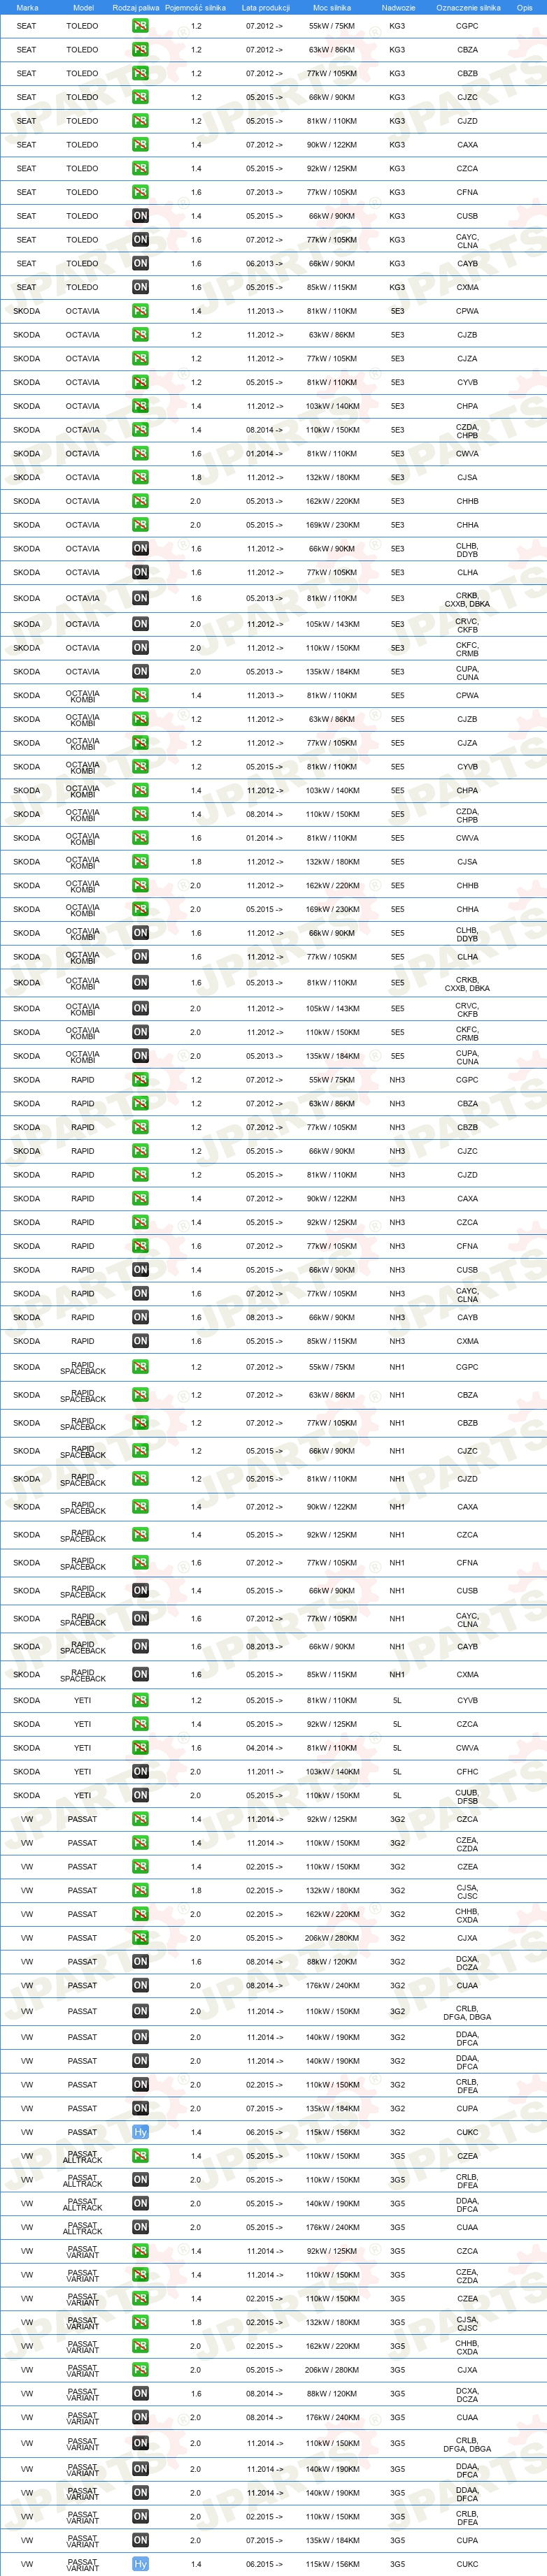547x2576 pixels.
Task: Select petrol icon in Octavia Kombi CHHA row
Action: coord(140,909)
